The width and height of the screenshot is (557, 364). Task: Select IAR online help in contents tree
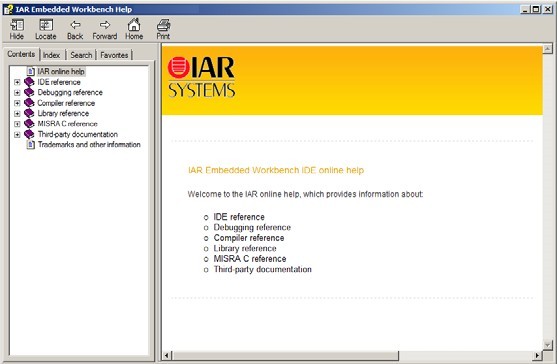pyautogui.click(x=61, y=71)
